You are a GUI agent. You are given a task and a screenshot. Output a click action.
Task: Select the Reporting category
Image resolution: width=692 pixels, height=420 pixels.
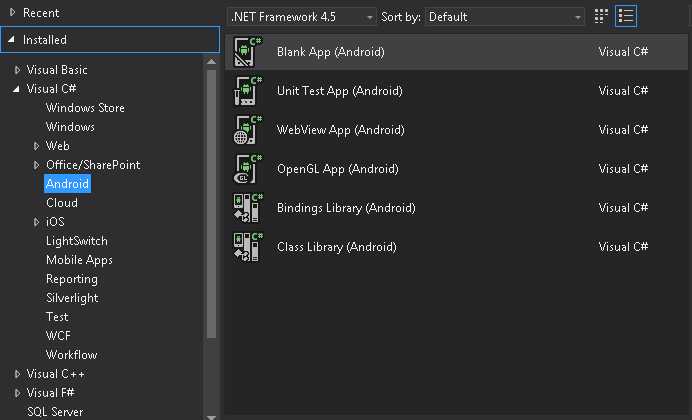coord(72,279)
